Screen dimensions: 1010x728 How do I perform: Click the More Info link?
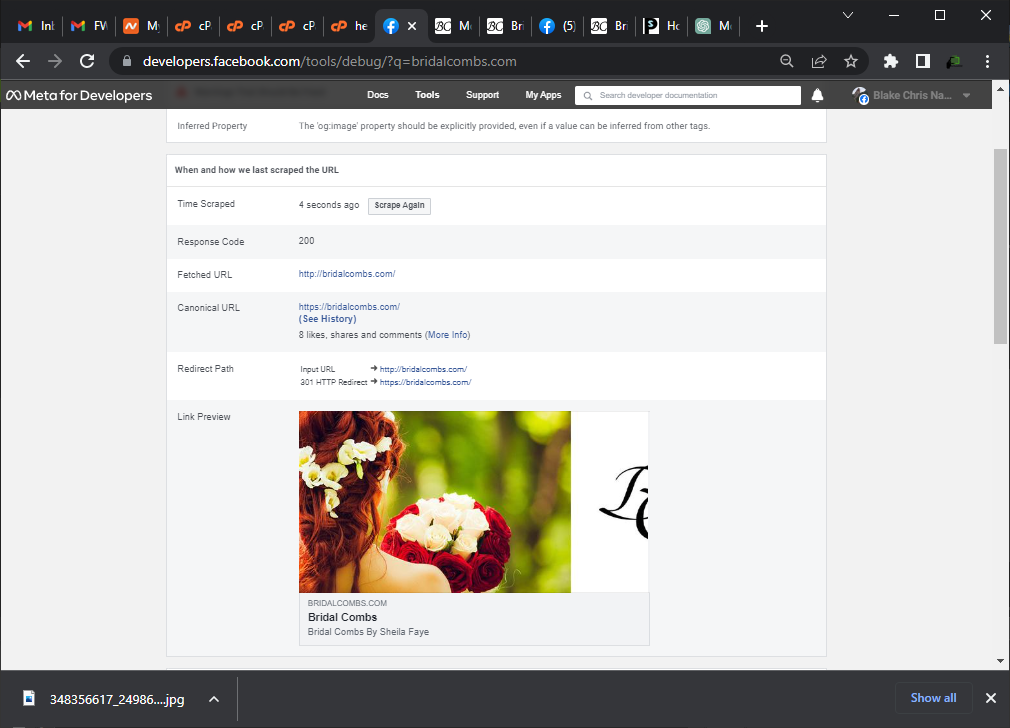point(448,335)
